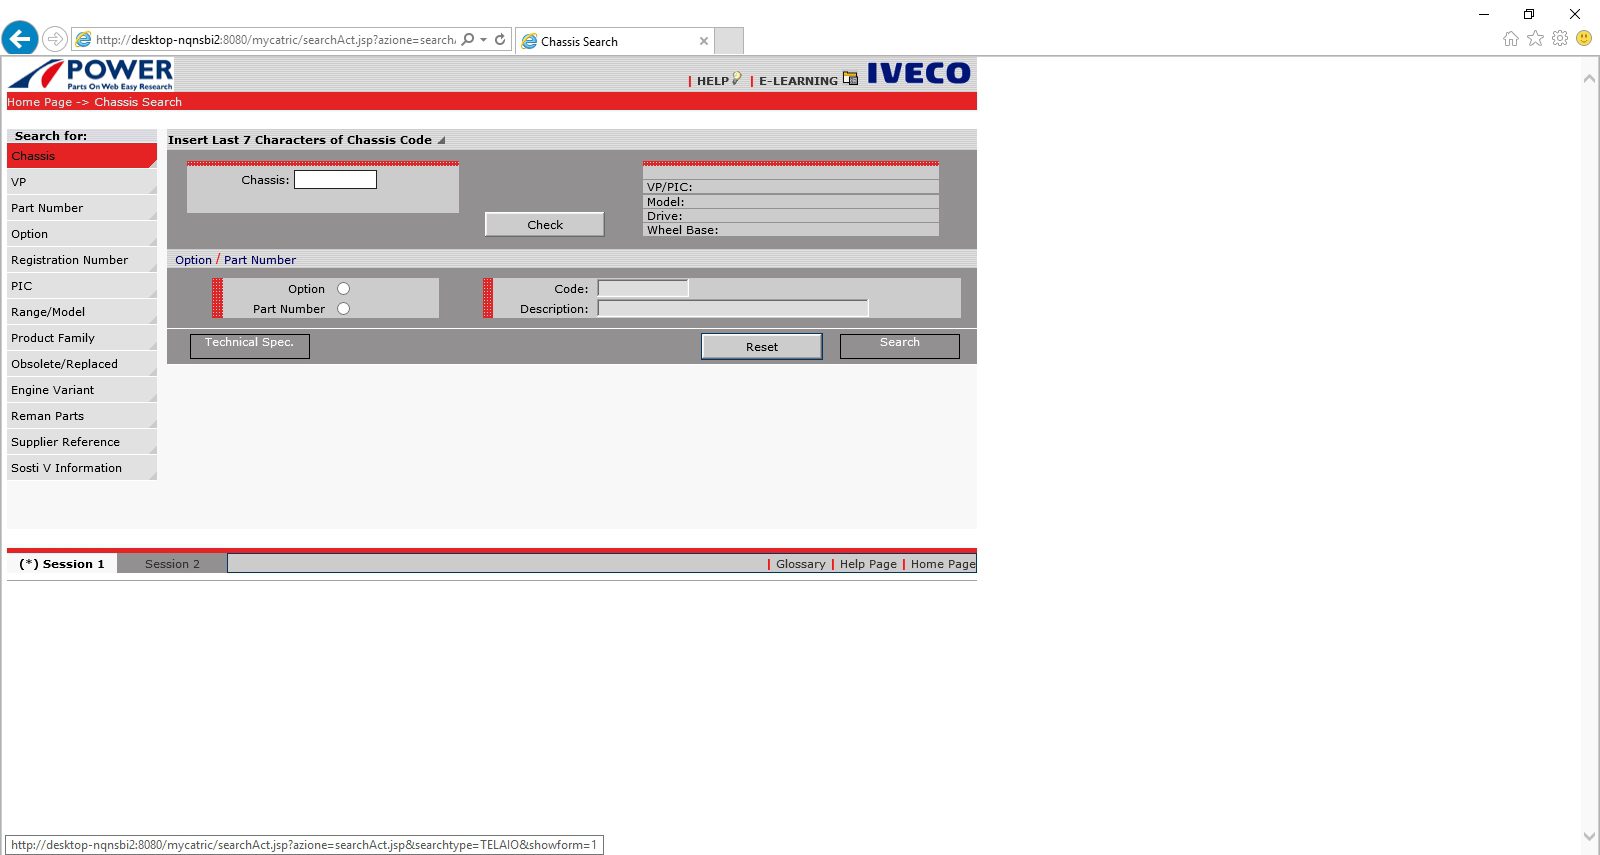This screenshot has width=1600, height=855.
Task: Go back with the browser back arrow
Action: pyautogui.click(x=20, y=39)
